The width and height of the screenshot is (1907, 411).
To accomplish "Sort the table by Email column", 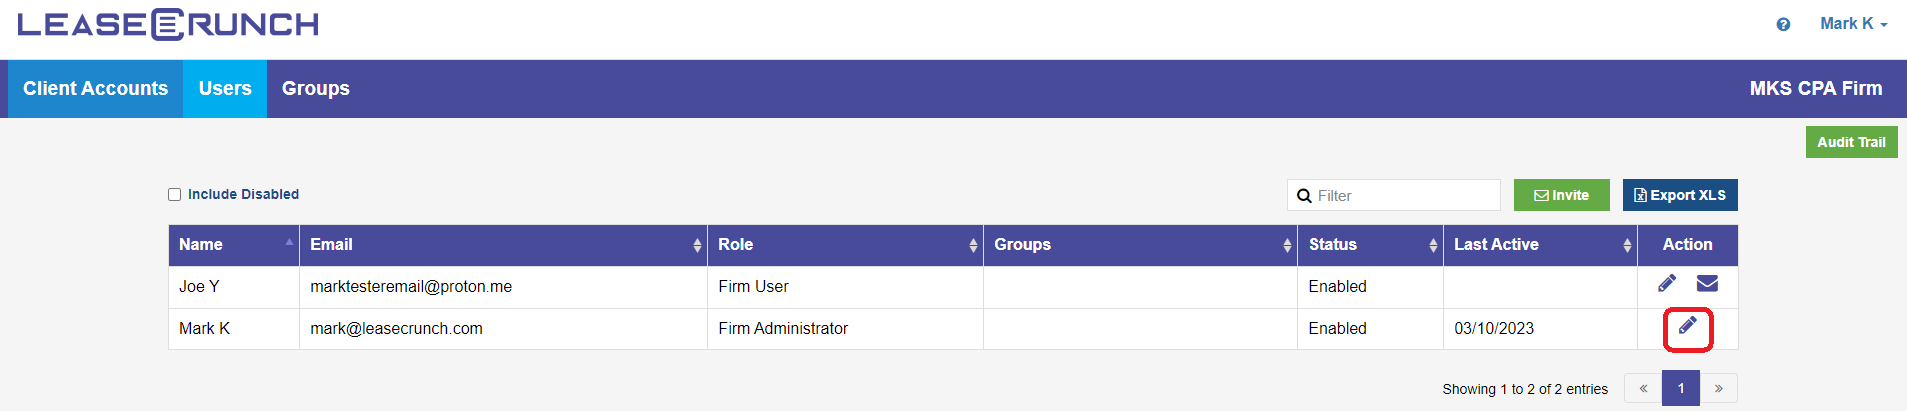I will click(x=504, y=245).
